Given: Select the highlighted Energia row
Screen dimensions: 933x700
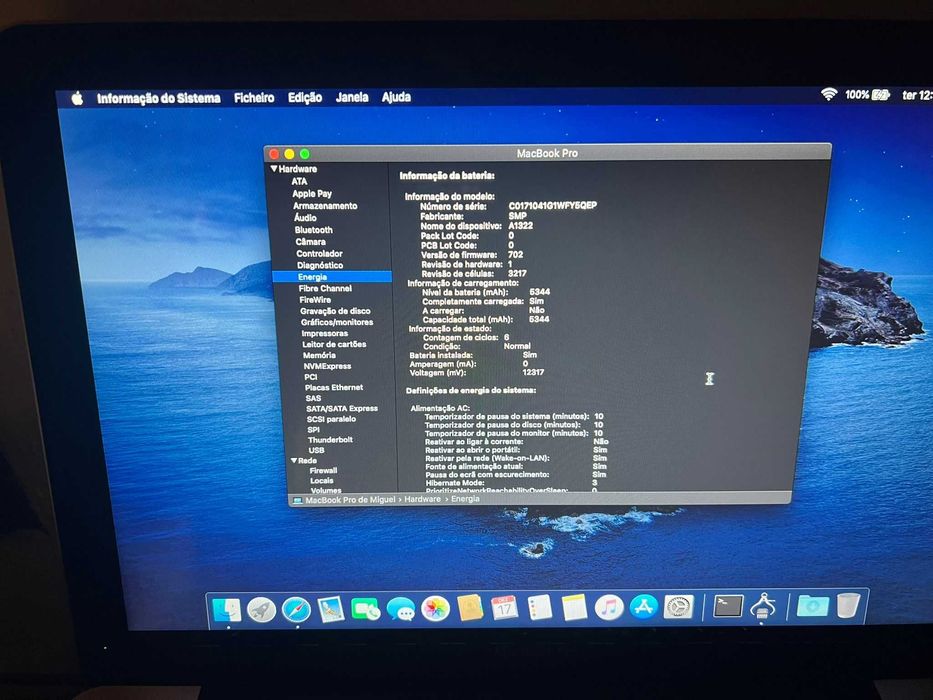Looking at the screenshot, I should (x=332, y=277).
